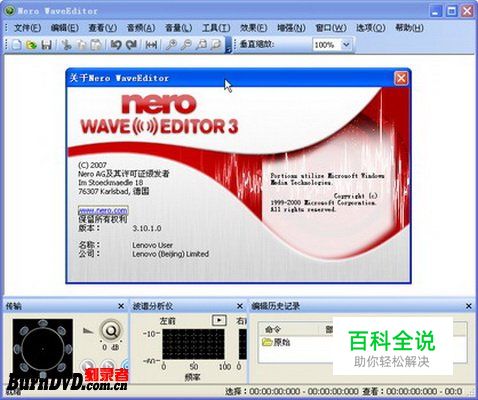The width and height of the screenshot is (478, 400).
Task: Click the 选择 time range in status bar
Action: pos(292,392)
